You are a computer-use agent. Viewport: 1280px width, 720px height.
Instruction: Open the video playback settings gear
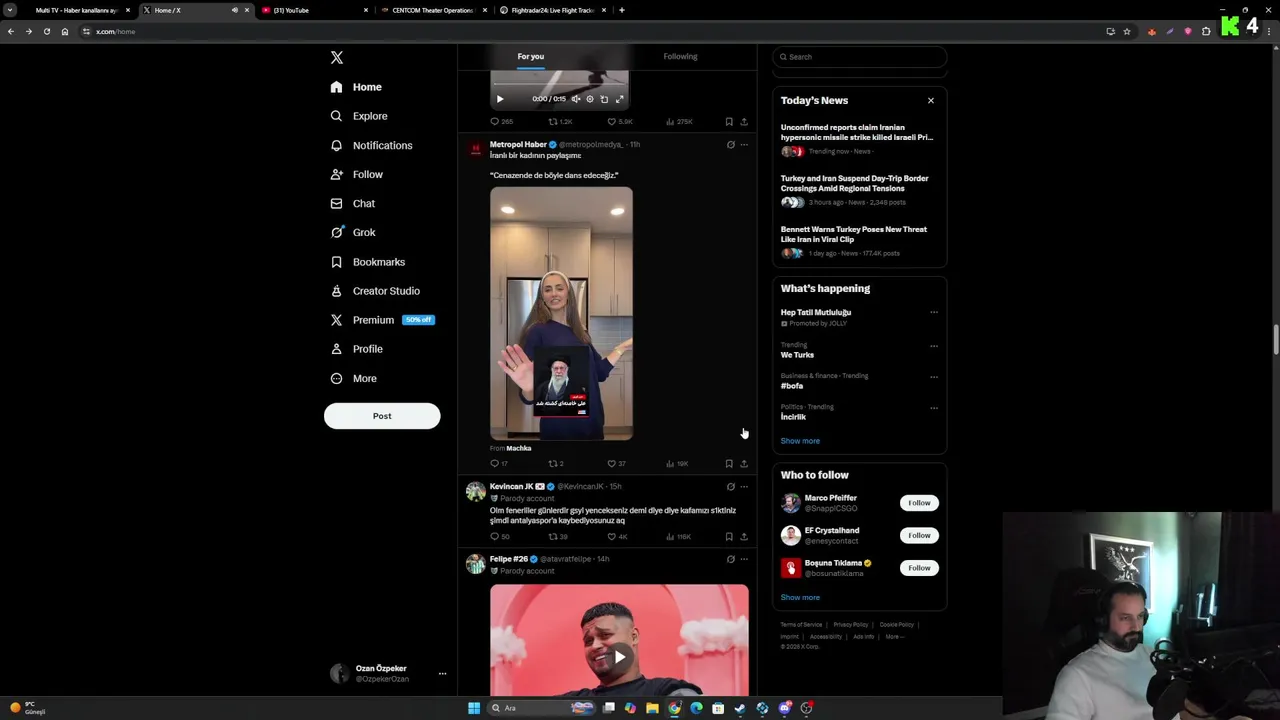[x=590, y=99]
